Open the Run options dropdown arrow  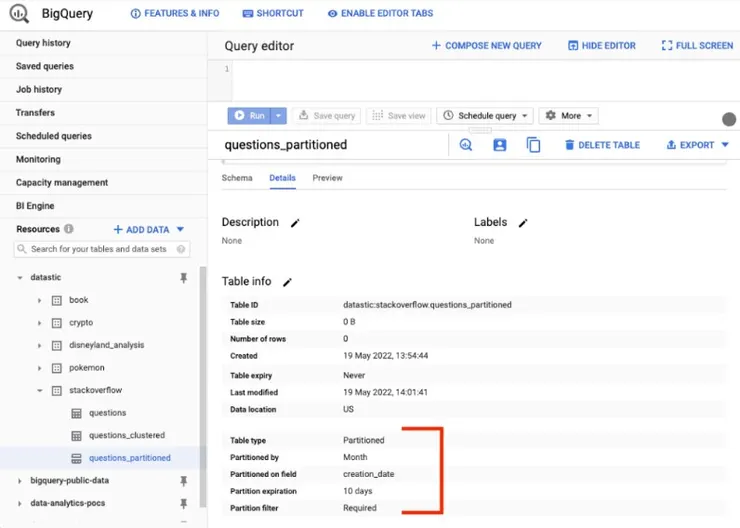(278, 116)
